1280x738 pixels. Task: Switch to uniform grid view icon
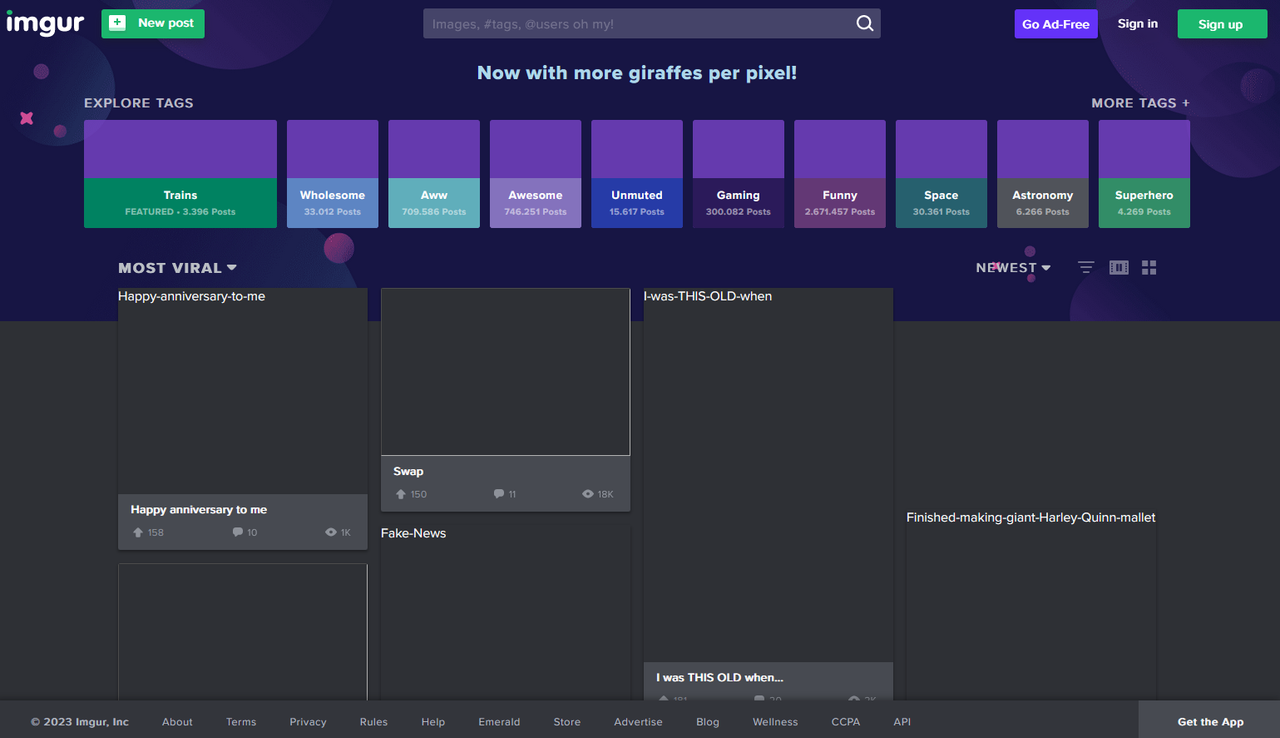[x=1149, y=268]
